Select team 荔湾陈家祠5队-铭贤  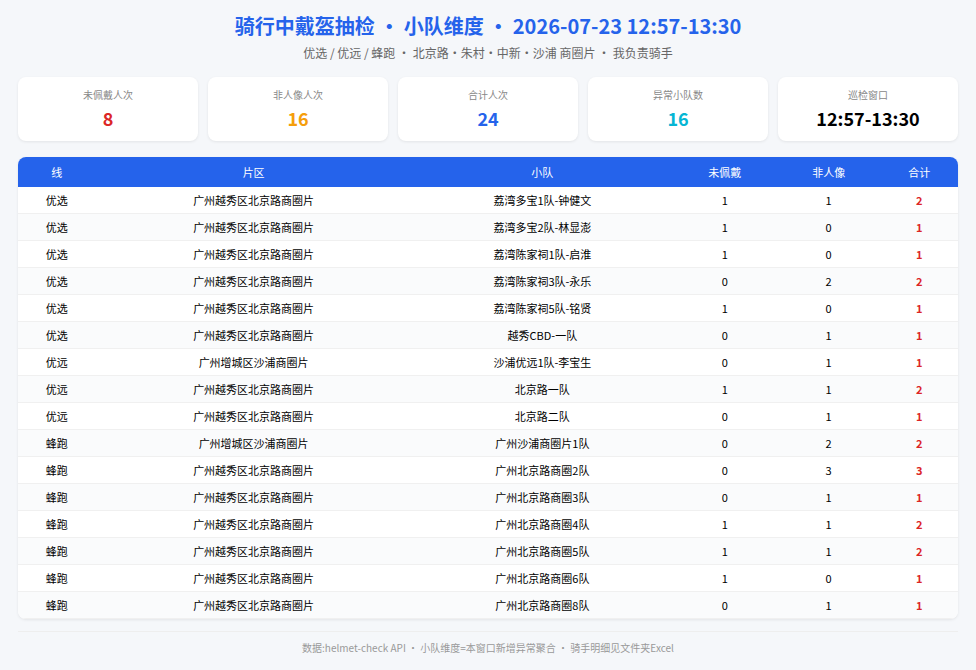pos(542,309)
